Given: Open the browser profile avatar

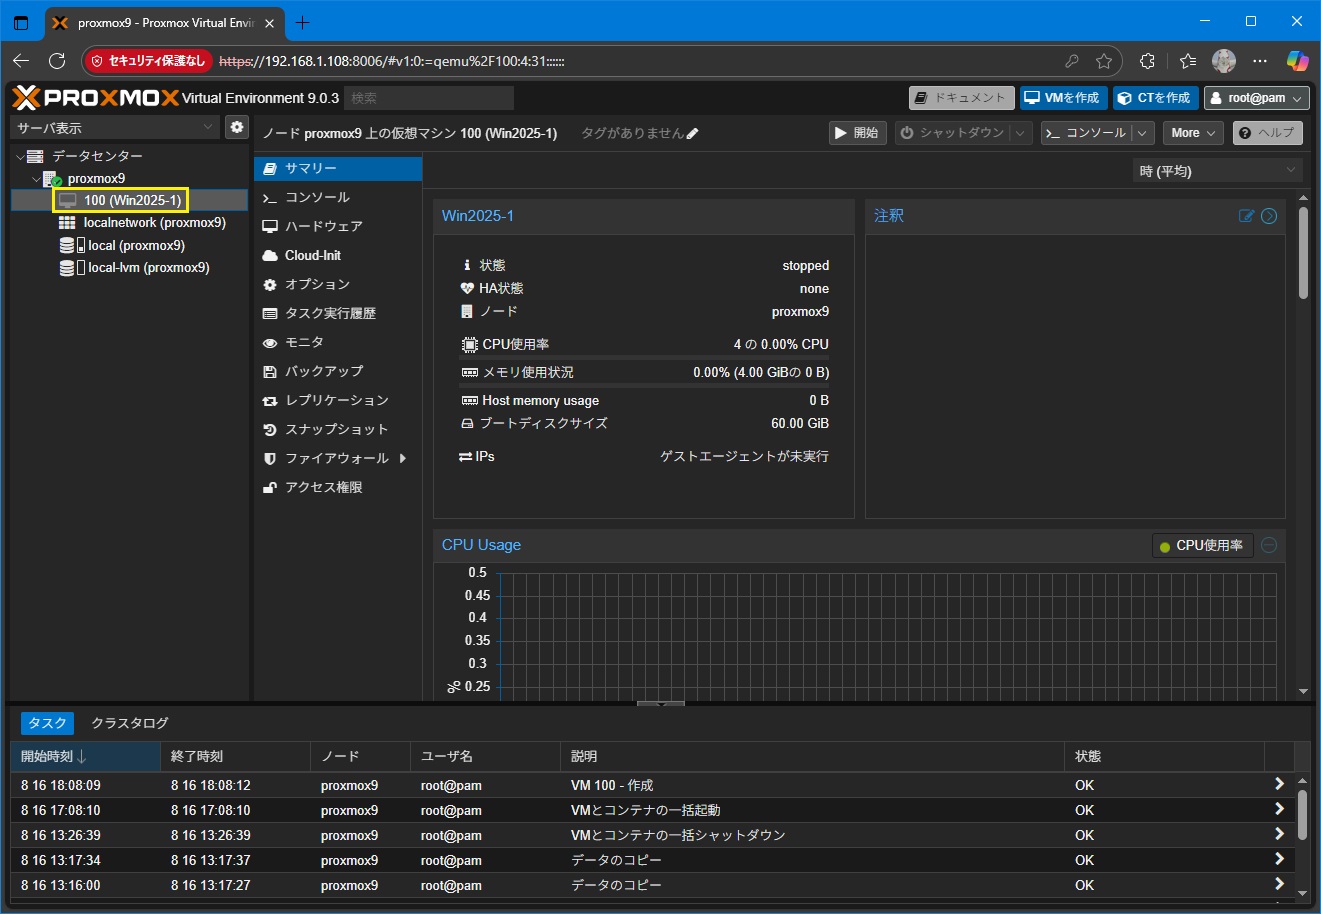Looking at the screenshot, I should [1224, 61].
